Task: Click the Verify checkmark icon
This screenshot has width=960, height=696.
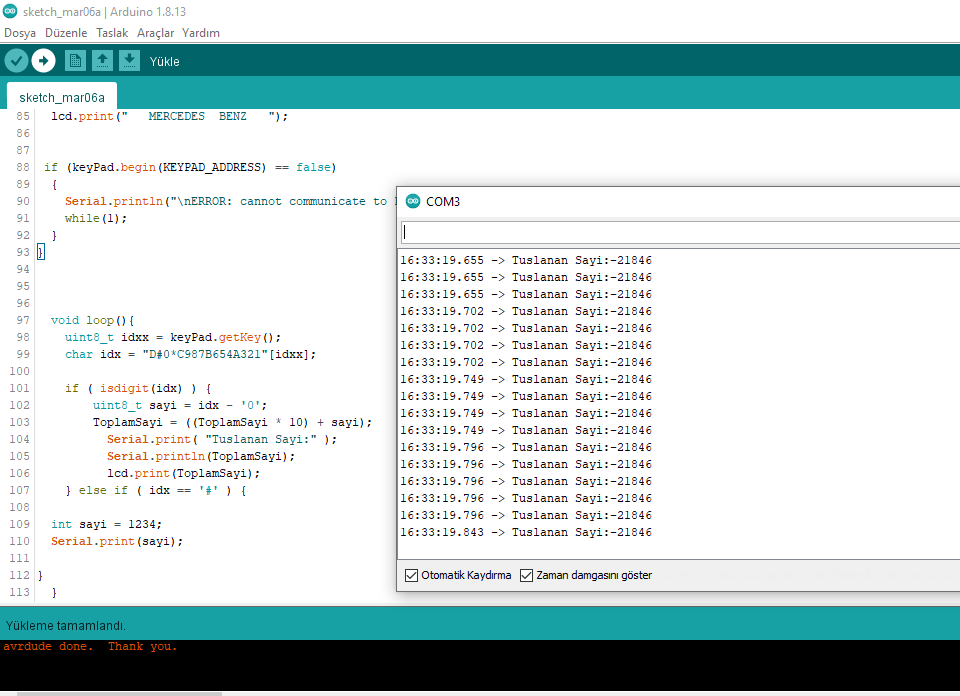Action: coord(16,61)
